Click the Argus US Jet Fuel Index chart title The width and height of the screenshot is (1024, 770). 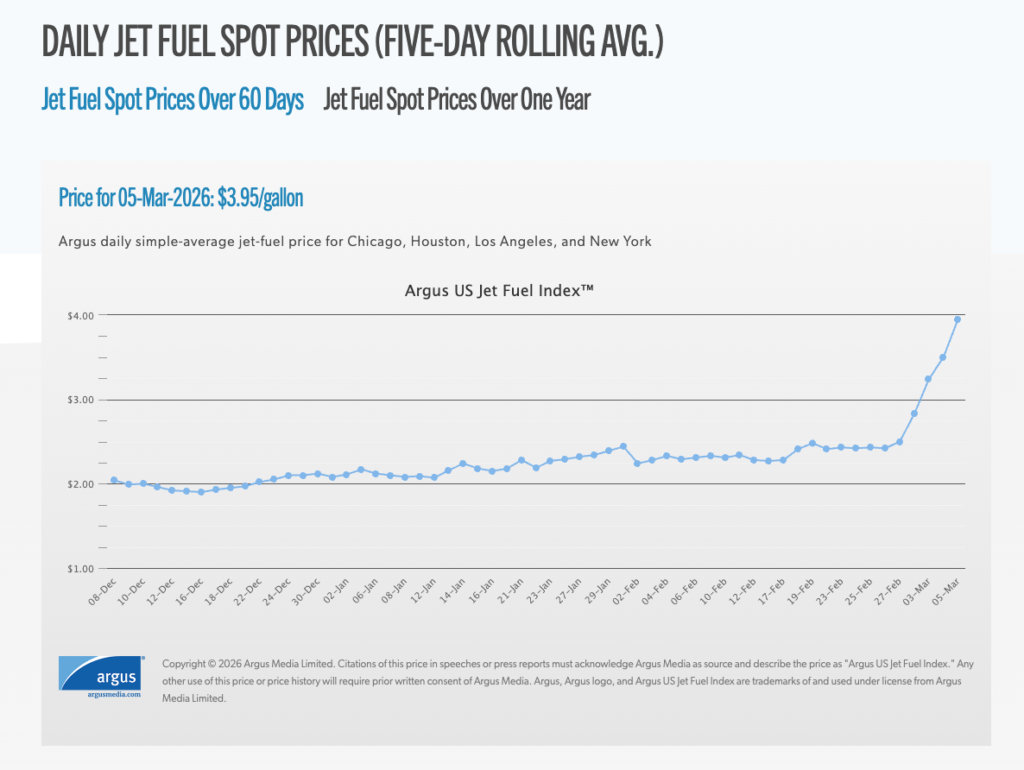(x=499, y=290)
